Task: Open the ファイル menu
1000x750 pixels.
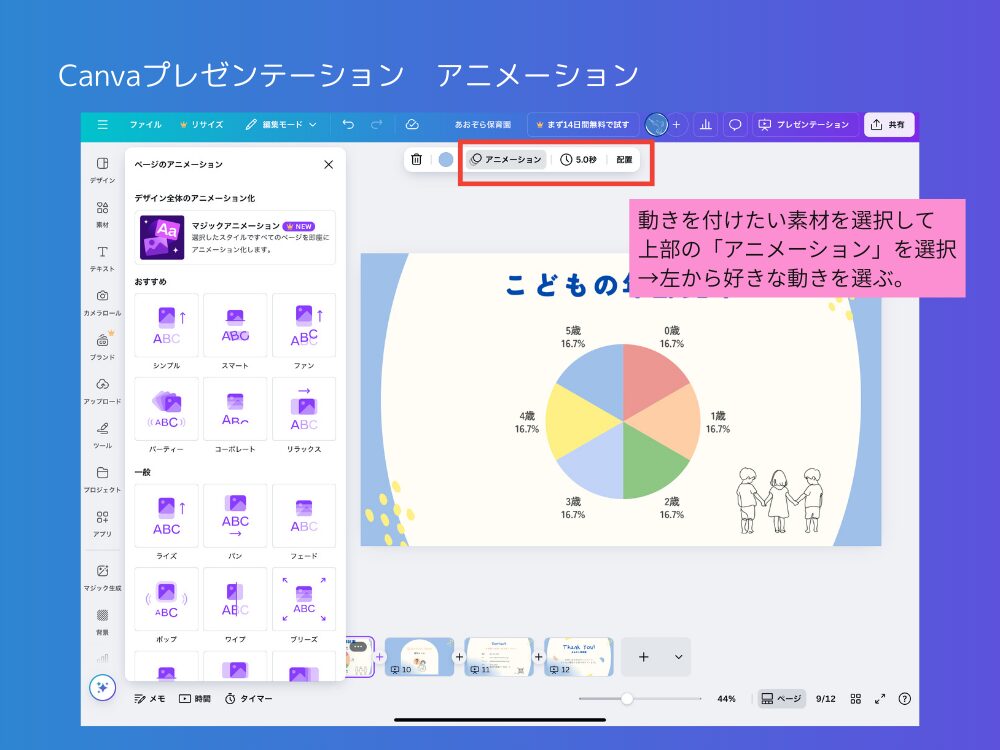Action: coord(146,124)
